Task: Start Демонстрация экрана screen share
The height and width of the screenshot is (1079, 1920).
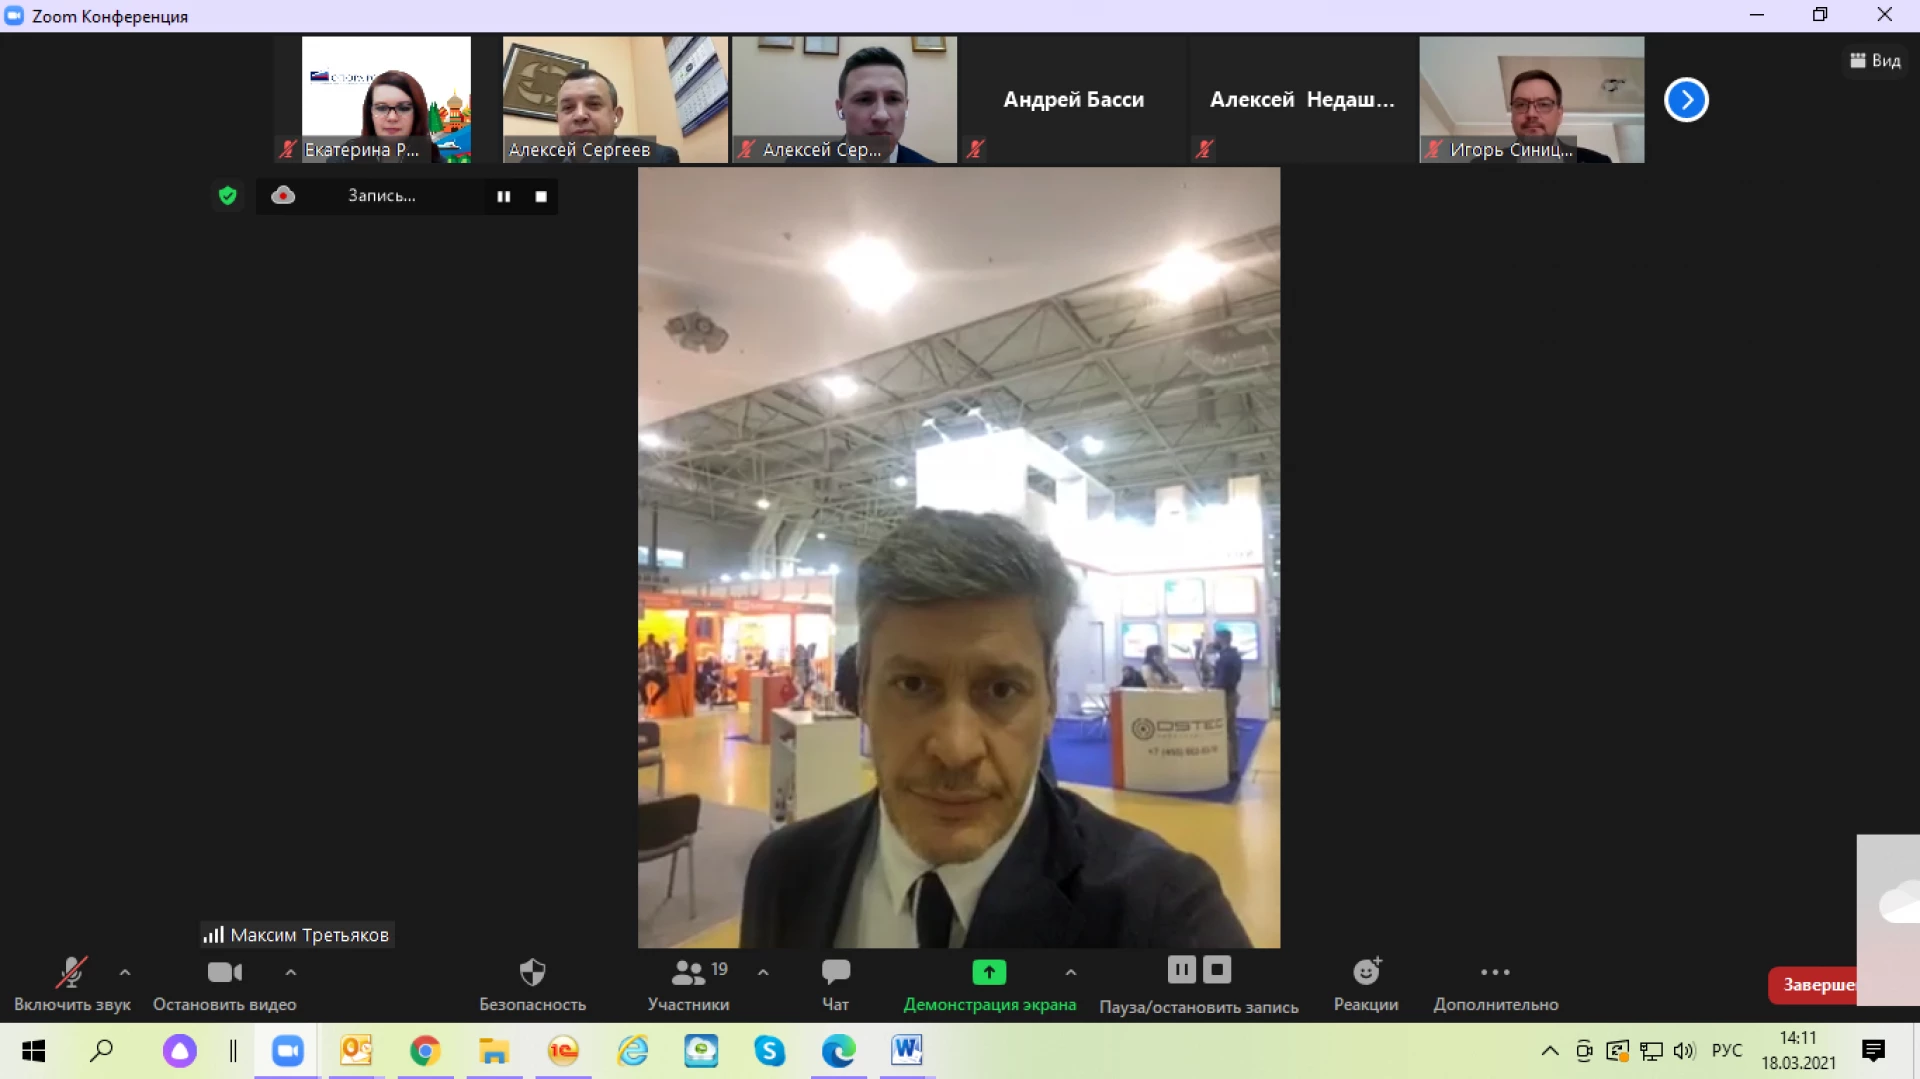Action: point(990,985)
